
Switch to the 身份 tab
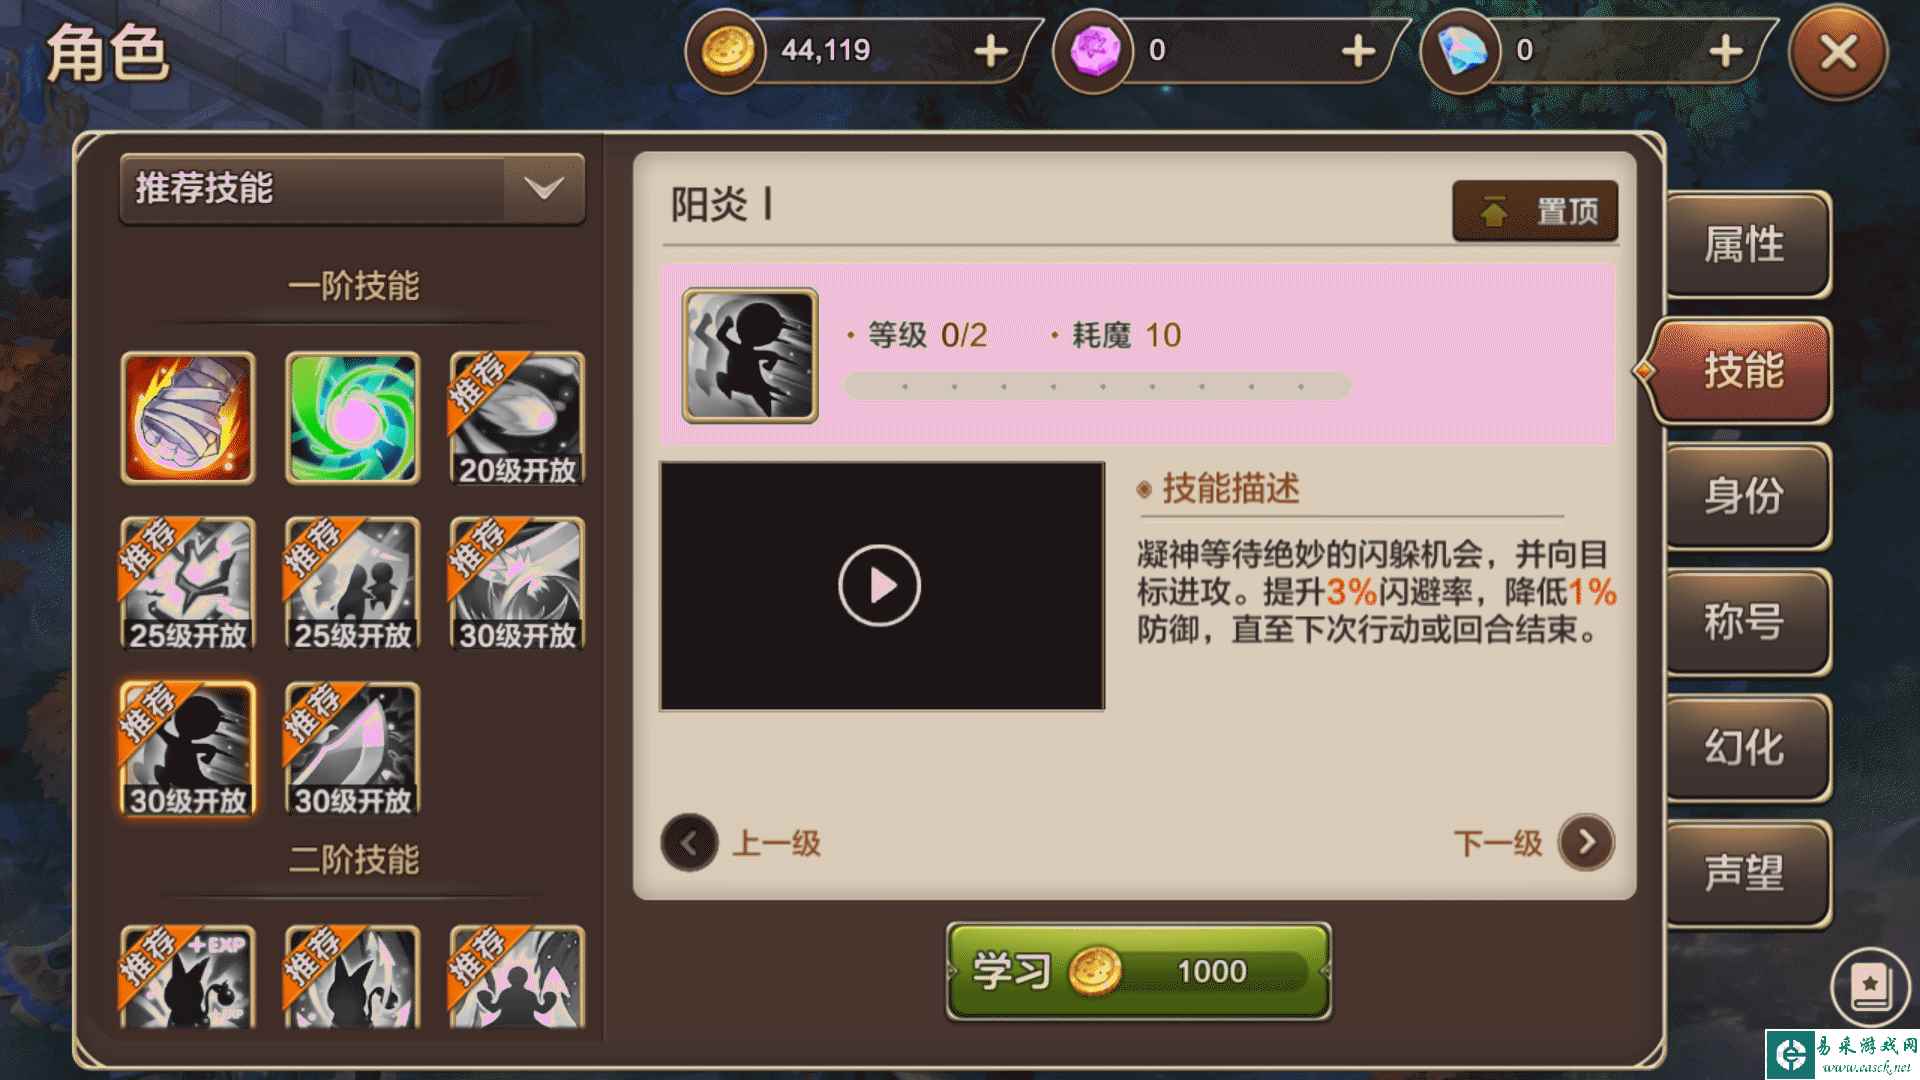[x=1745, y=496]
